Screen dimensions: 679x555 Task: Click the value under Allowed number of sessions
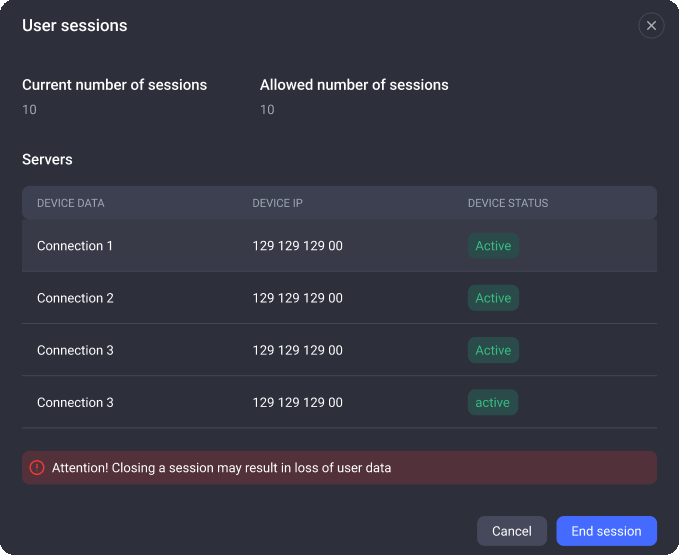267,110
